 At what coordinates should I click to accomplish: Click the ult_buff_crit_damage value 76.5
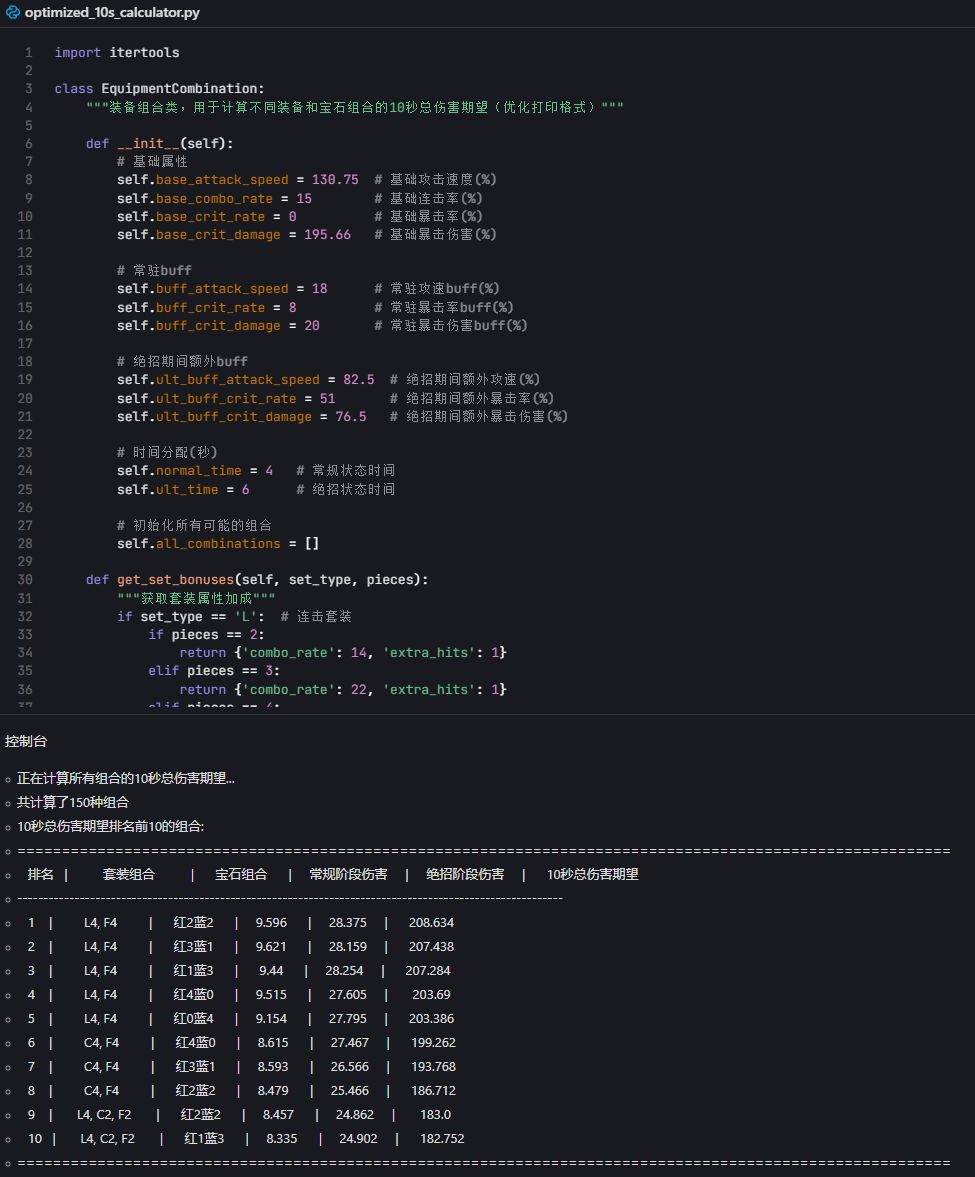click(x=350, y=417)
